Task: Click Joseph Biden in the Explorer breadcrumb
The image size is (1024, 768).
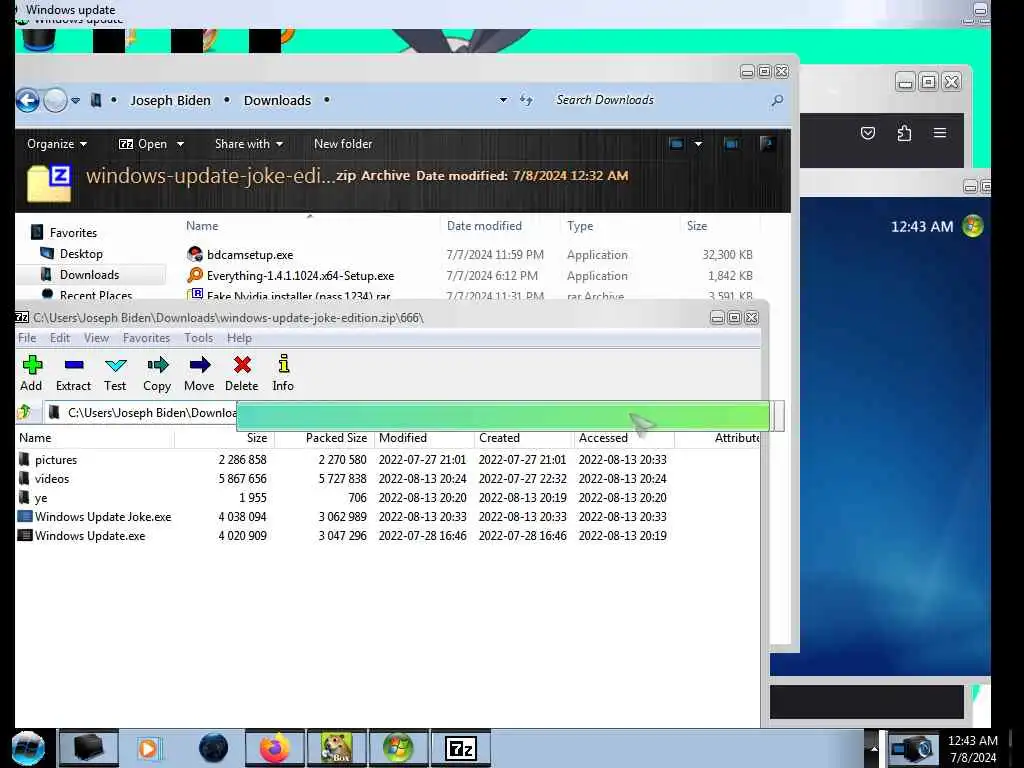Action: click(x=170, y=101)
